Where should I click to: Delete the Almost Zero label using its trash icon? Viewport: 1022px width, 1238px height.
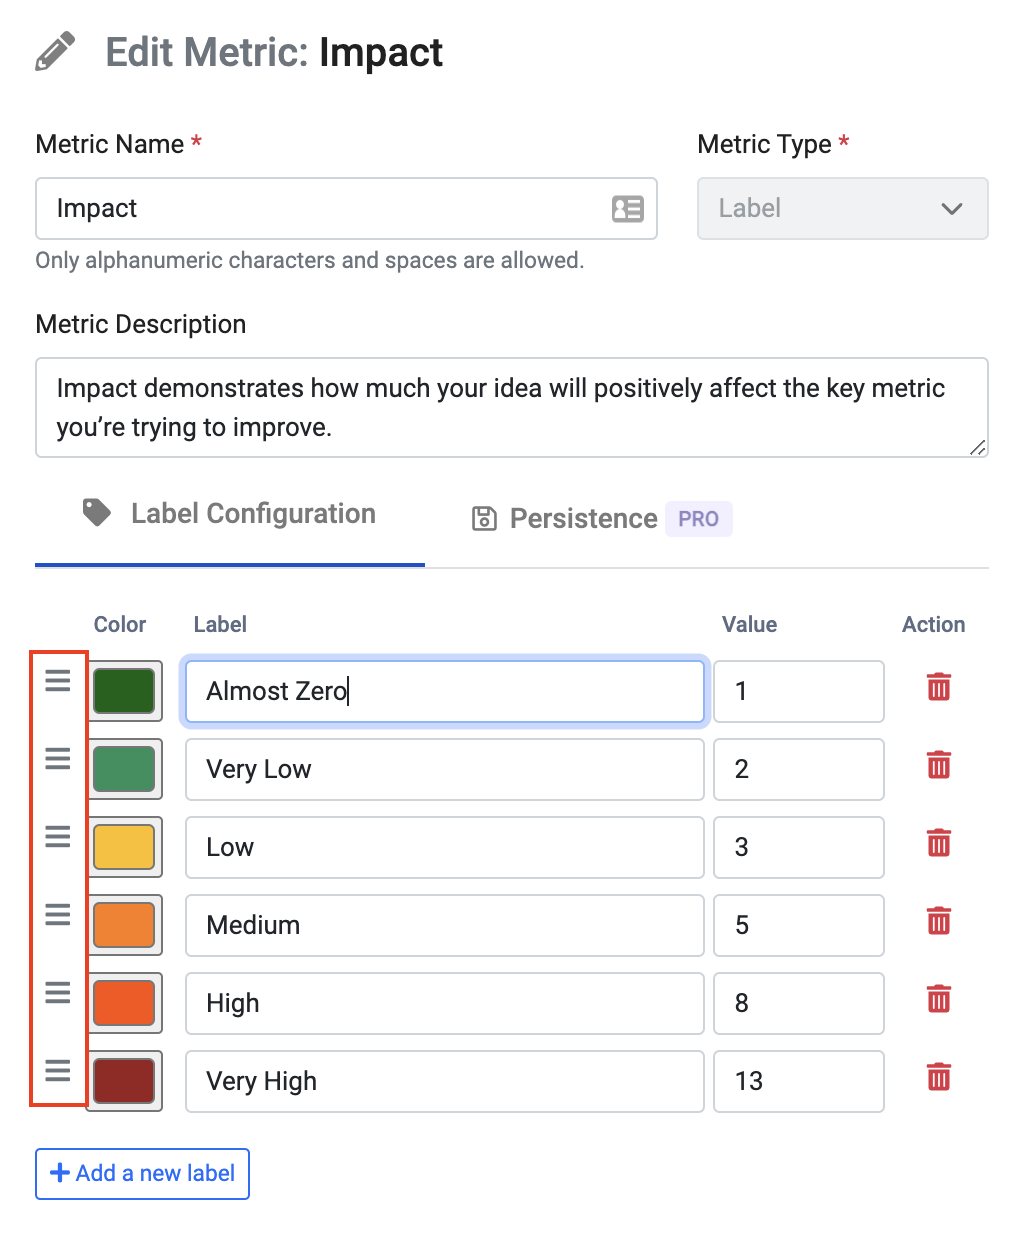pos(938,687)
